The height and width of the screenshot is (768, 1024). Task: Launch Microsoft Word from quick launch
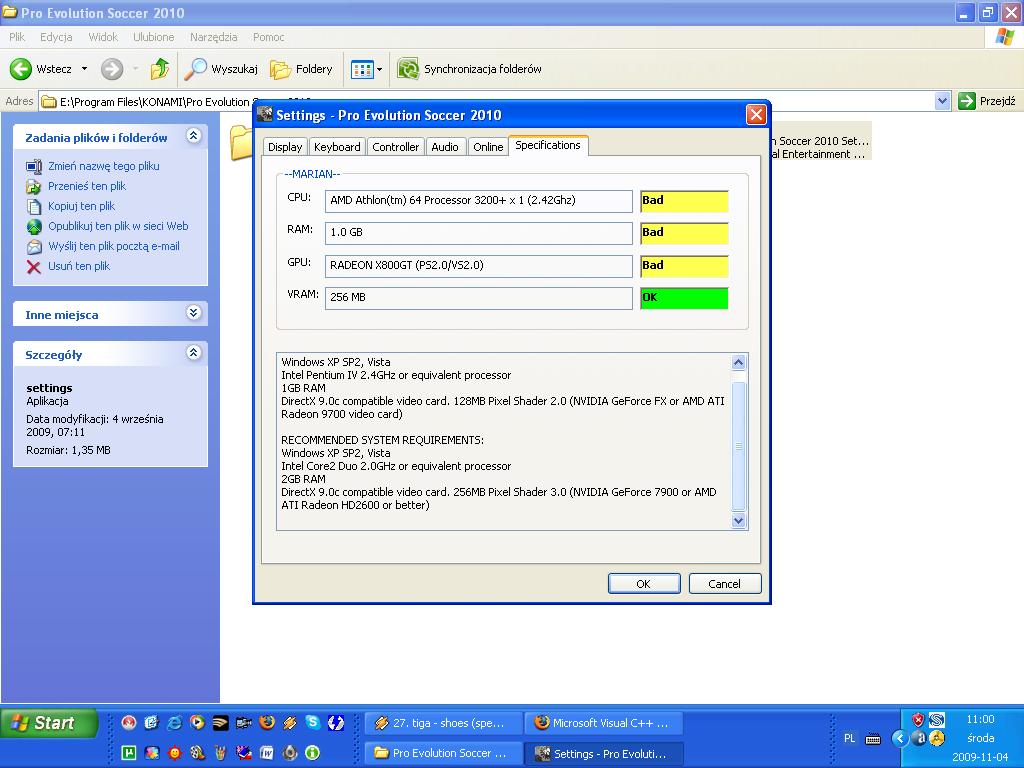pos(266,752)
